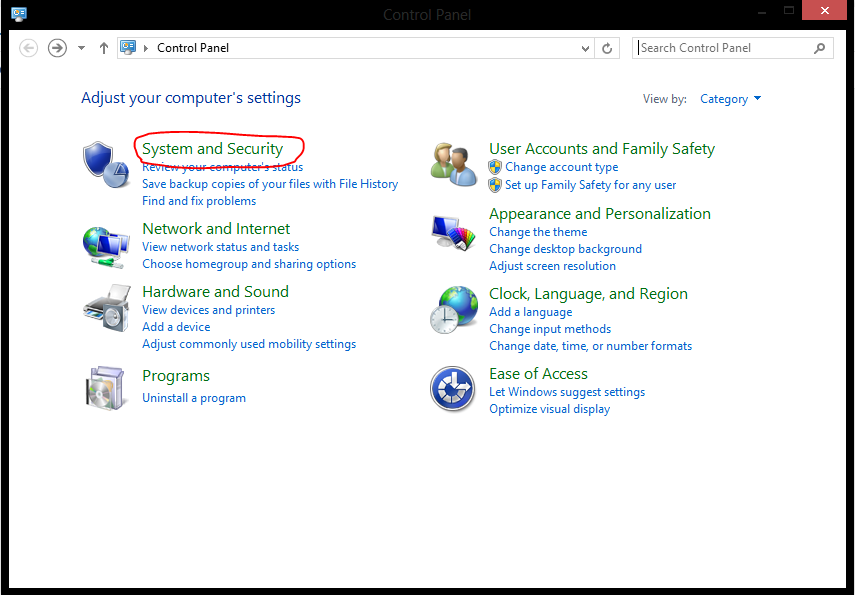This screenshot has width=855, height=595.
Task: Open Appearance and Personalization category
Action: 600,214
